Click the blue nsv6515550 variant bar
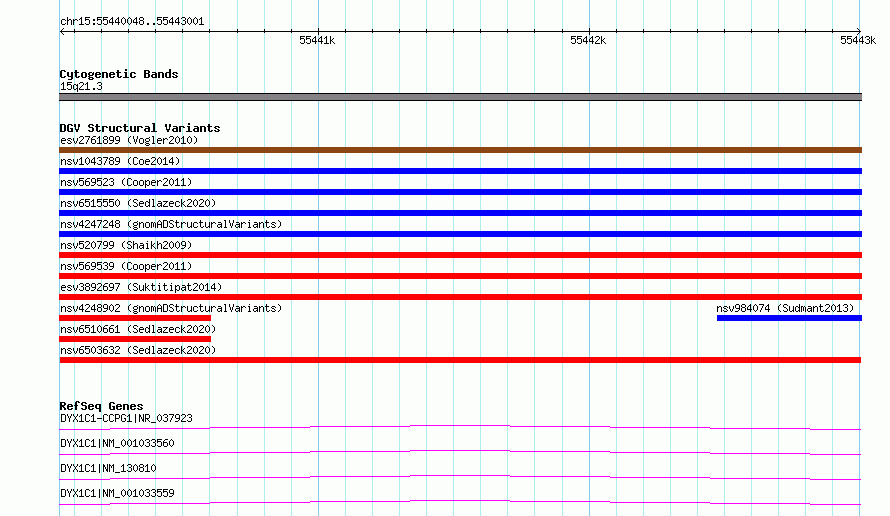Viewport: 890px width, 516px height. pyautogui.click(x=460, y=213)
